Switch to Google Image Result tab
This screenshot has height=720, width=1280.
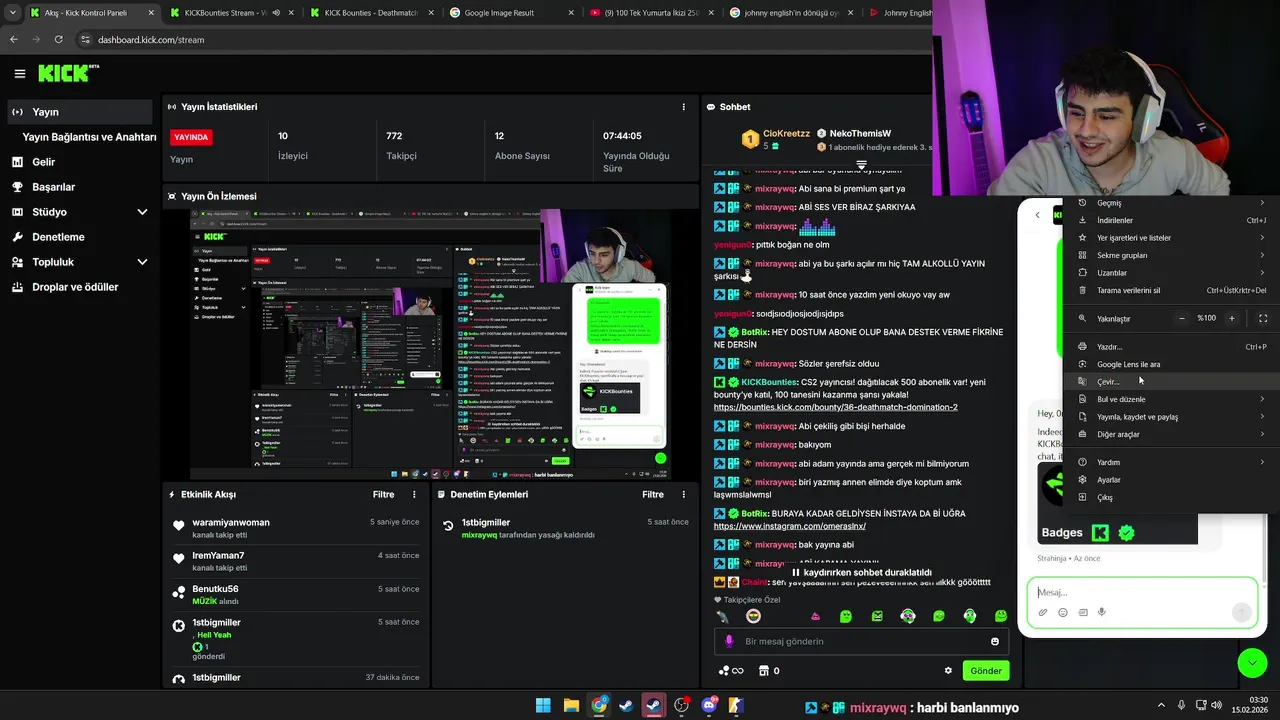click(509, 13)
